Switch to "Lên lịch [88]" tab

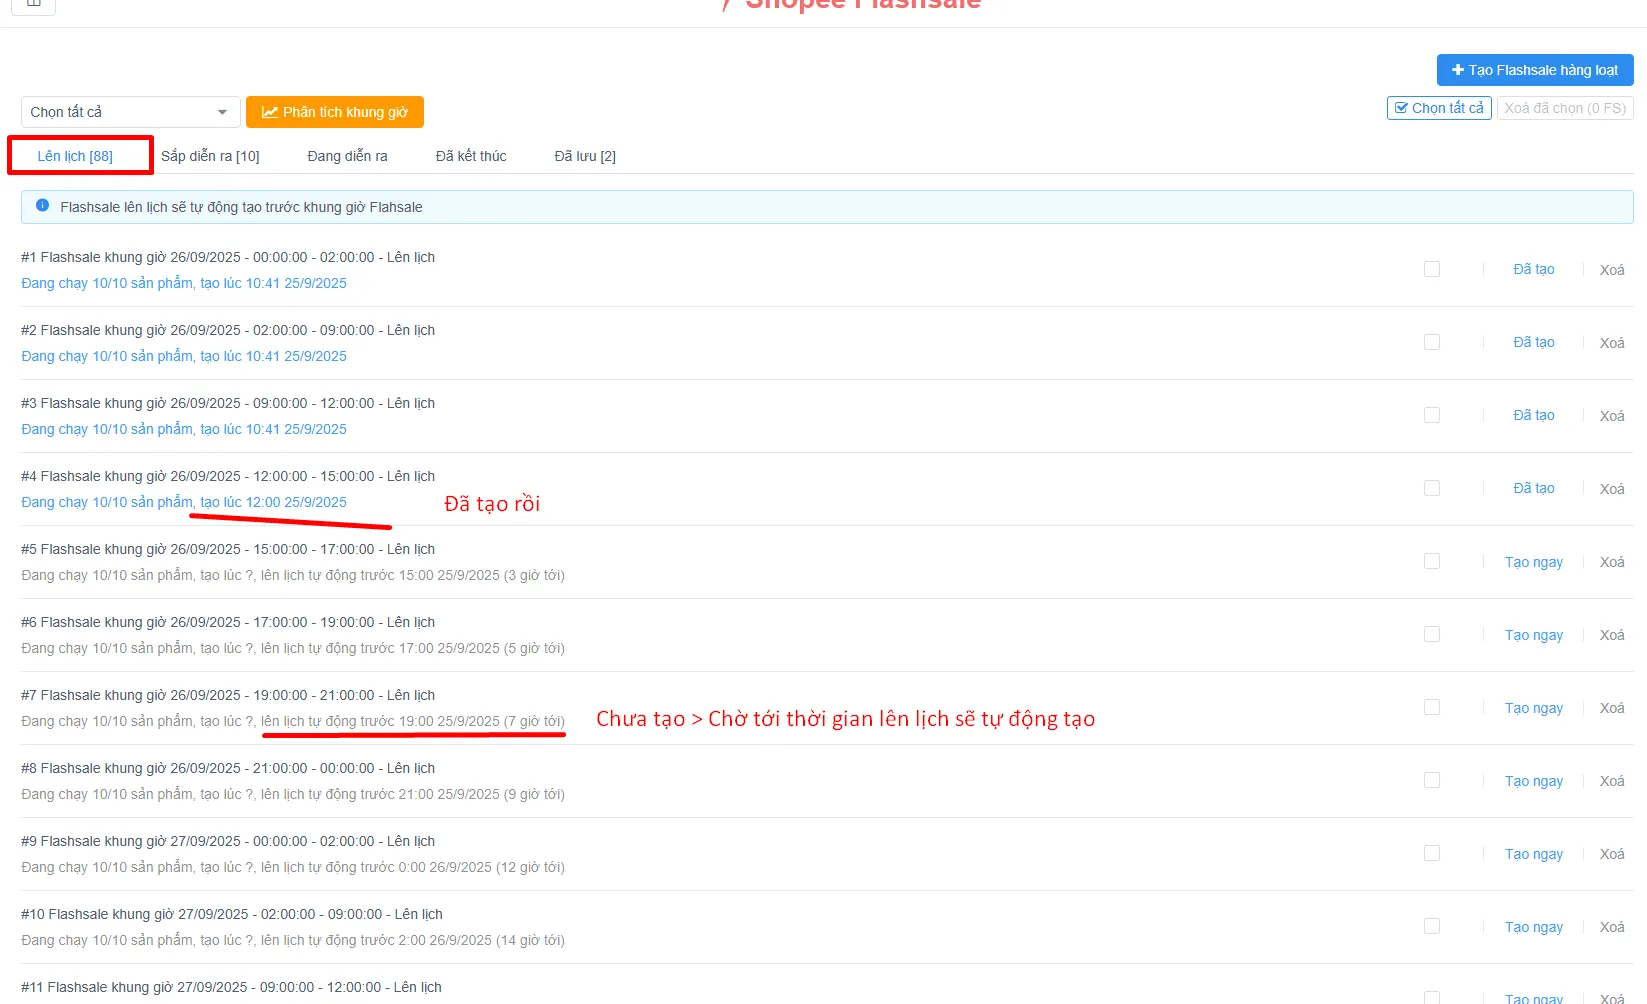(75, 156)
